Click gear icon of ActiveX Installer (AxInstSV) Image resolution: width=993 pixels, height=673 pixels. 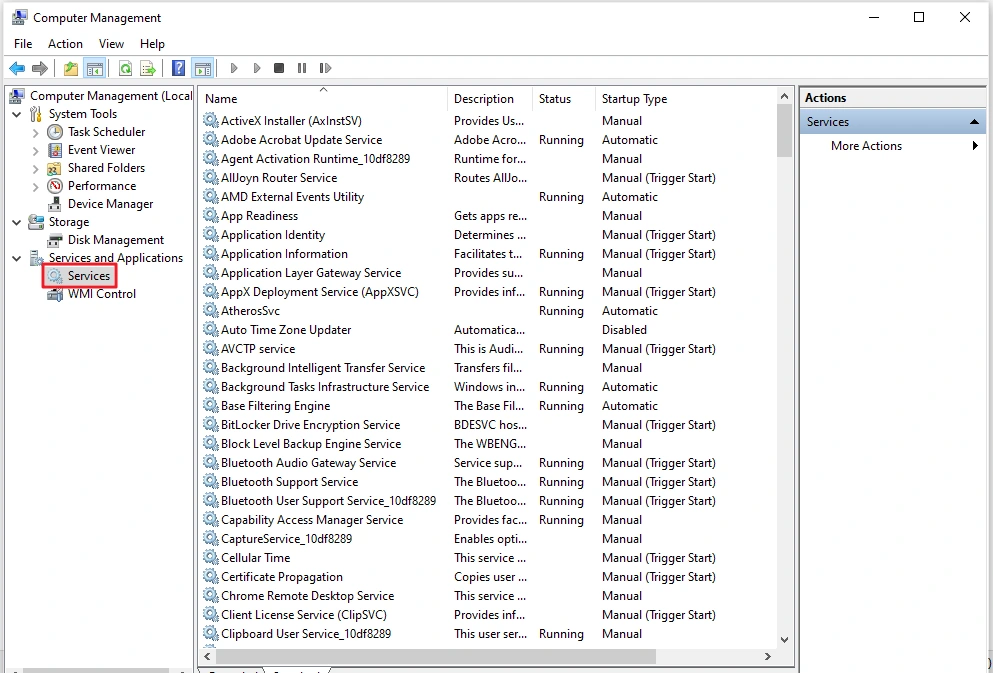(x=210, y=120)
